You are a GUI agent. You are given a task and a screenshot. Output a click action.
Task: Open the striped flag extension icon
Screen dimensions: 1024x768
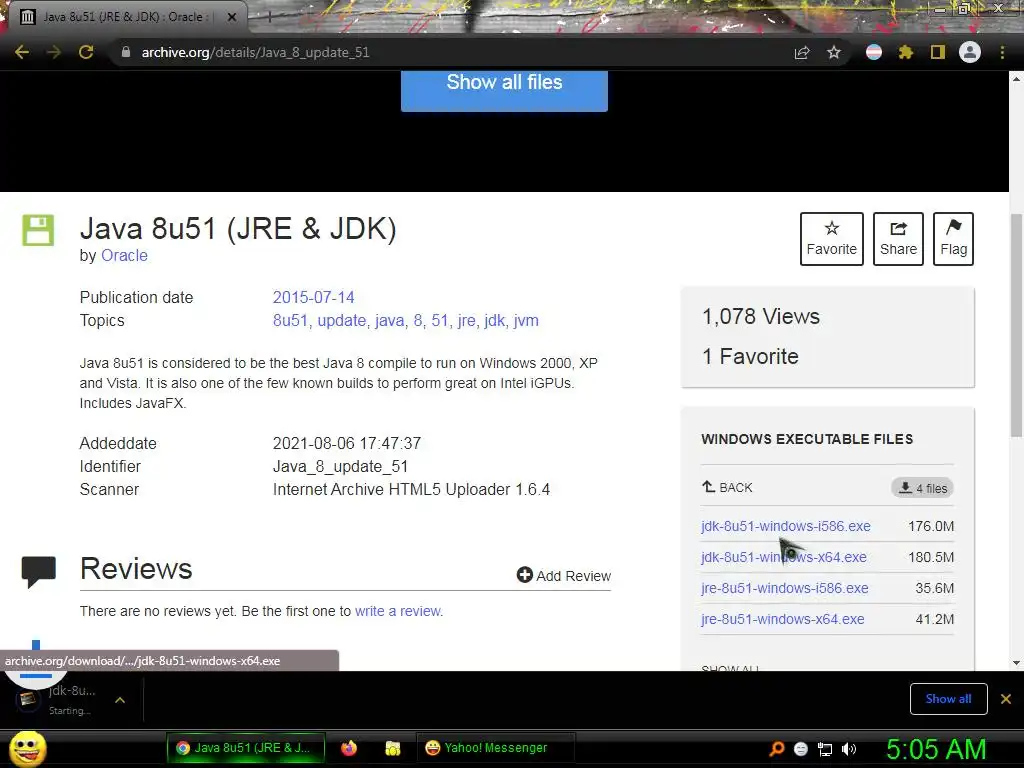pyautogui.click(x=874, y=52)
